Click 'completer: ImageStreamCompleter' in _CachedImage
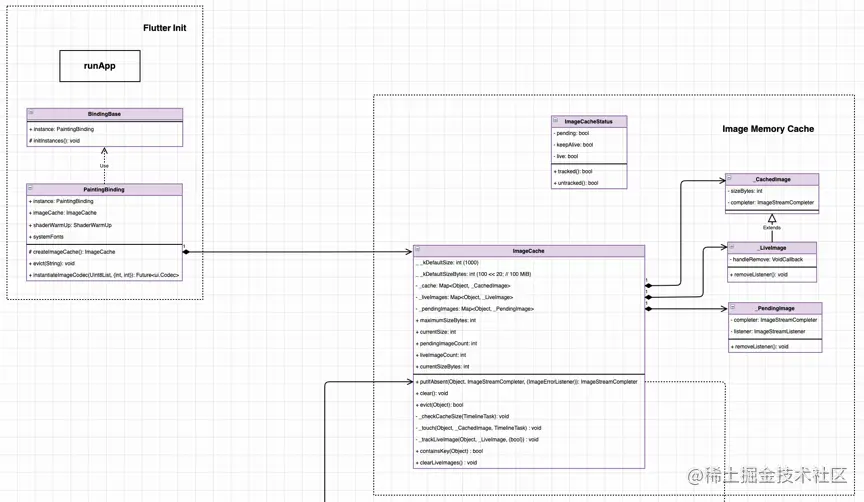864x502 pixels. tap(772, 202)
